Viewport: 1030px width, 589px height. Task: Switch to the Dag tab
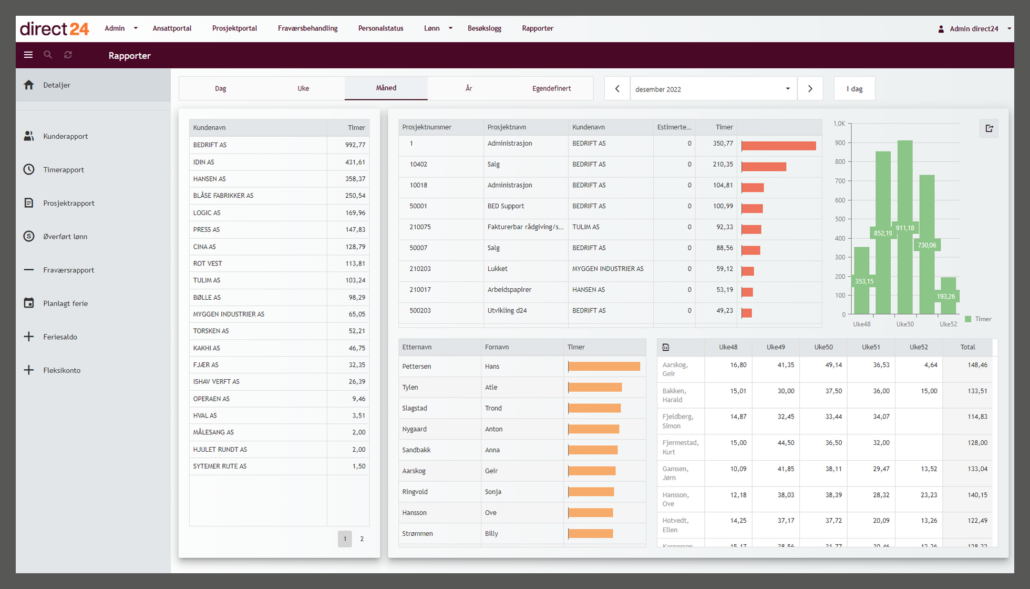221,88
